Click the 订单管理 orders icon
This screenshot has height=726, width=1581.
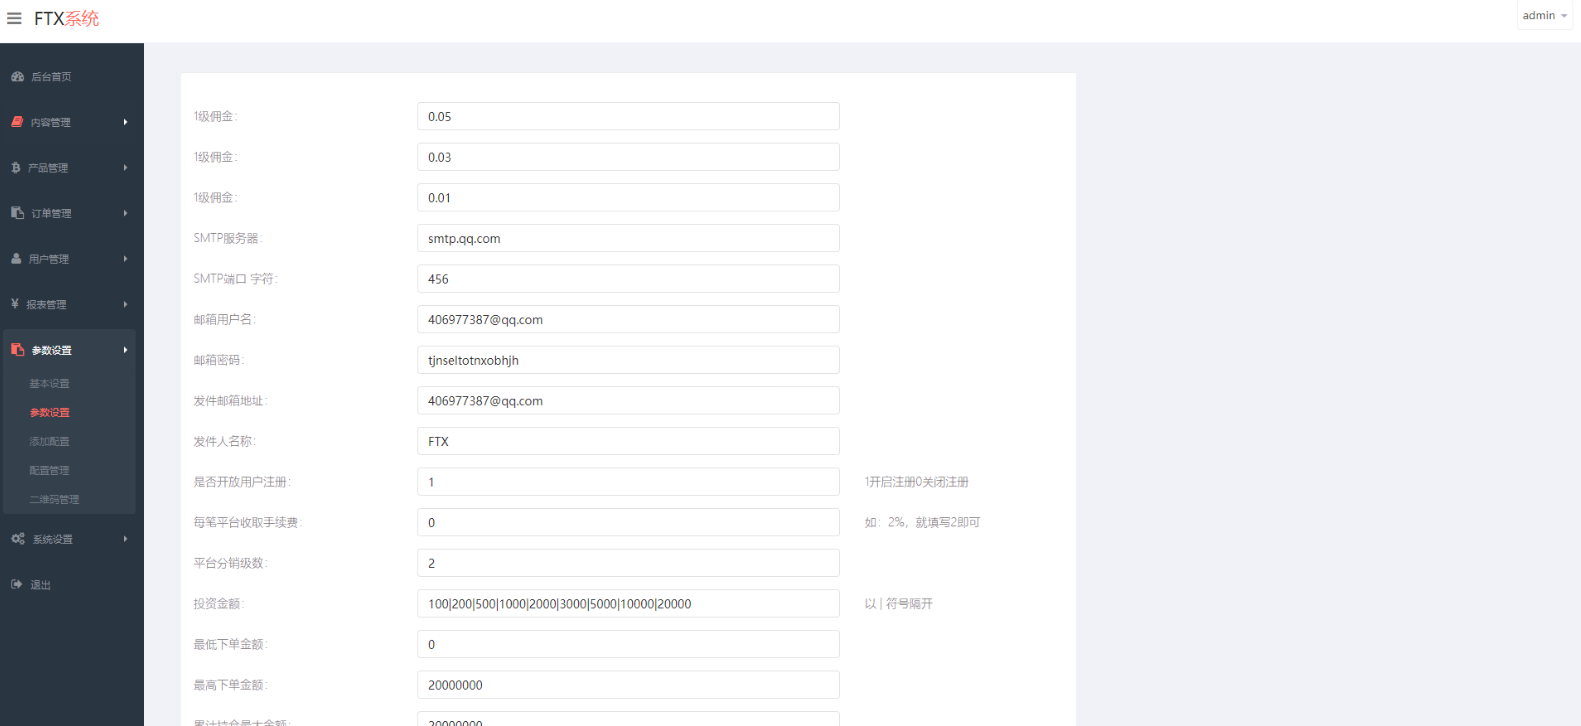coord(17,213)
